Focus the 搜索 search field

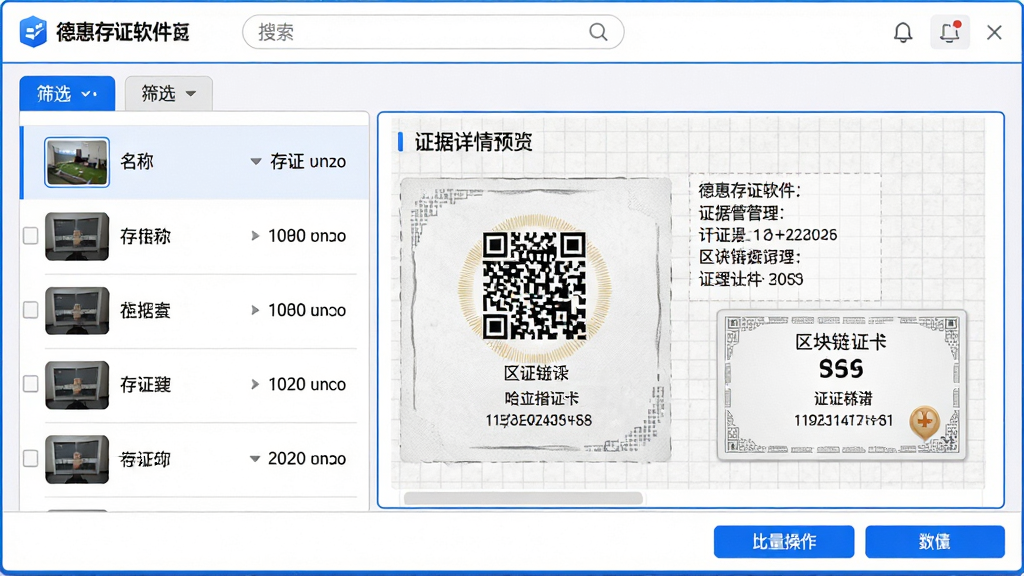[x=433, y=32]
